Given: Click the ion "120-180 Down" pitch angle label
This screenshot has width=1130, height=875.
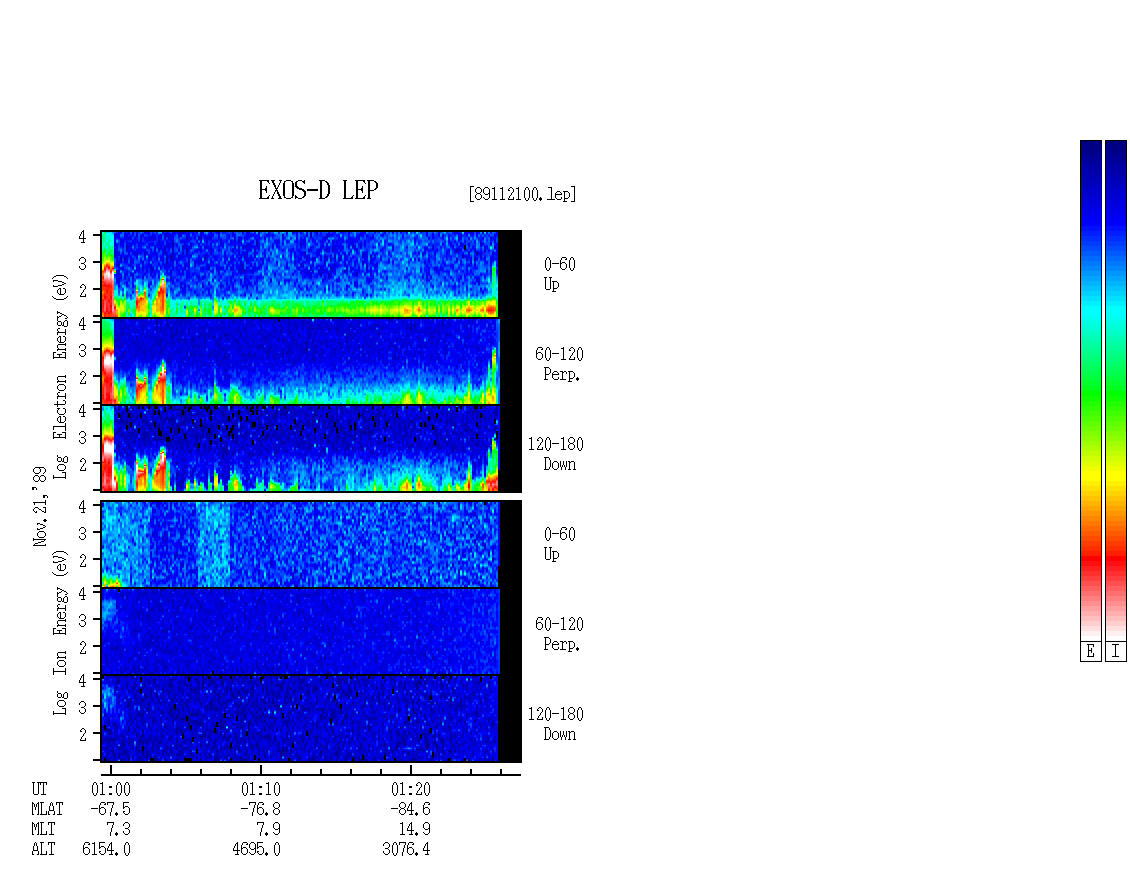Looking at the screenshot, I should [556, 725].
